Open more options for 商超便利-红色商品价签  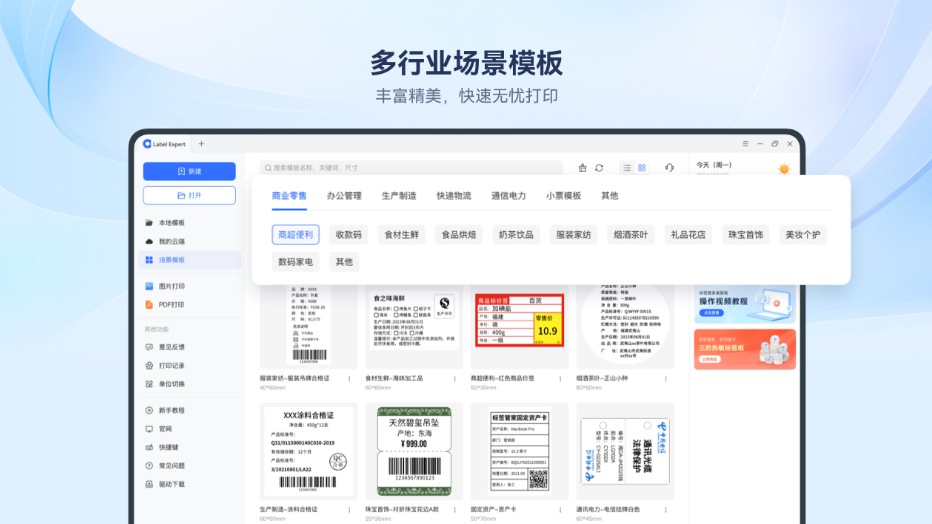tap(561, 378)
